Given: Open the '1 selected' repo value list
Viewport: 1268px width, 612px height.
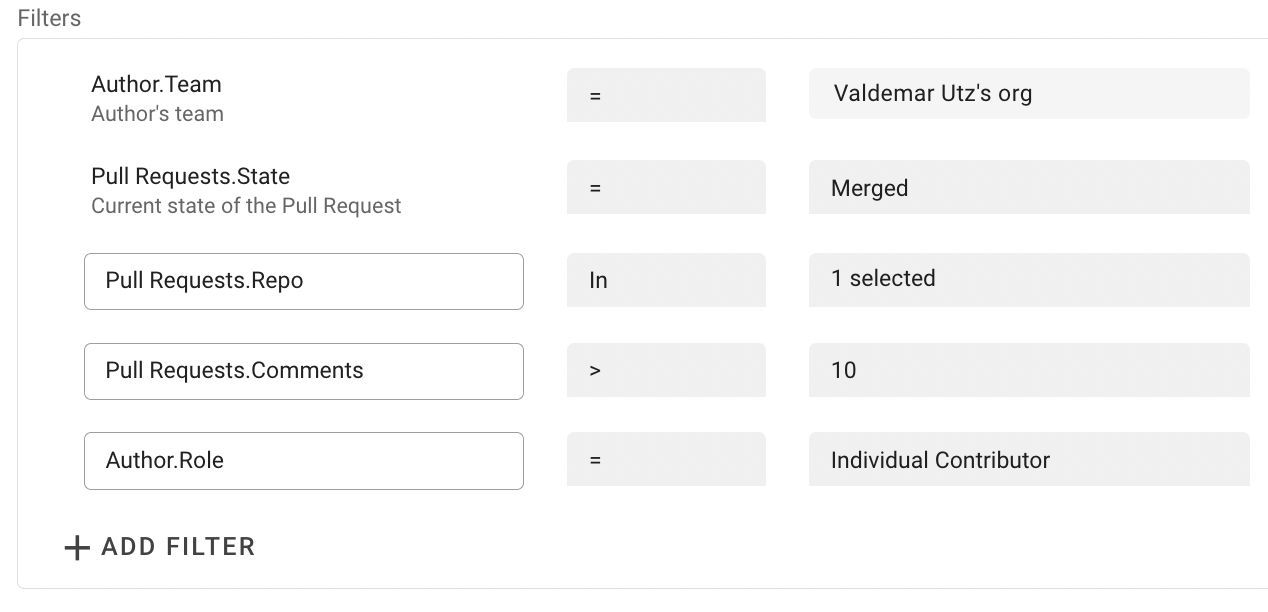Looking at the screenshot, I should pyautogui.click(x=1028, y=279).
